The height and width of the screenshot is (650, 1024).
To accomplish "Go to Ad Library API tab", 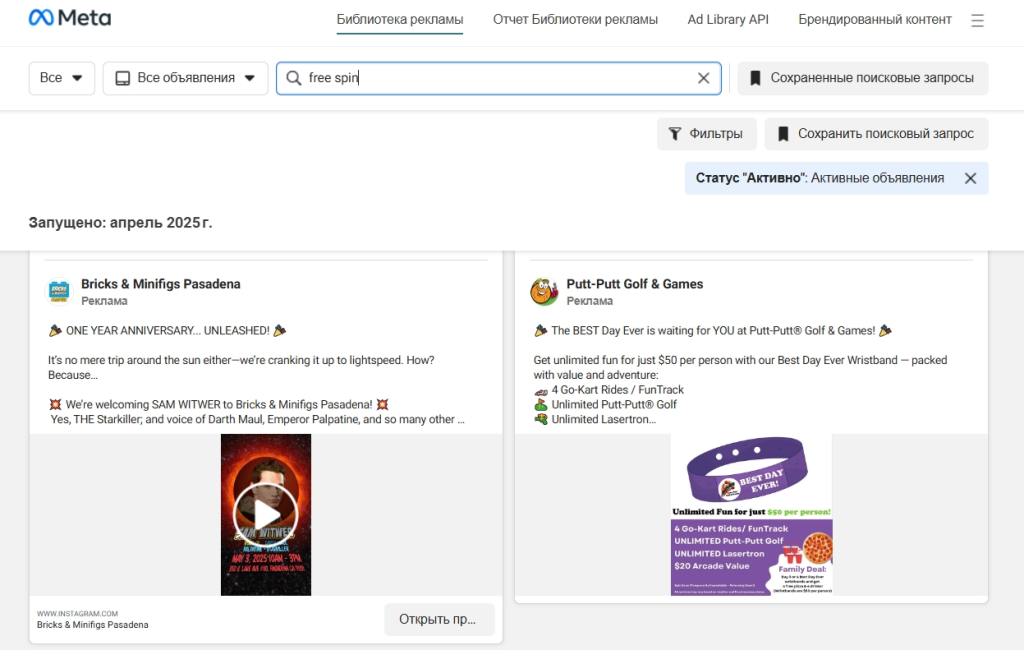I will [x=728, y=20].
